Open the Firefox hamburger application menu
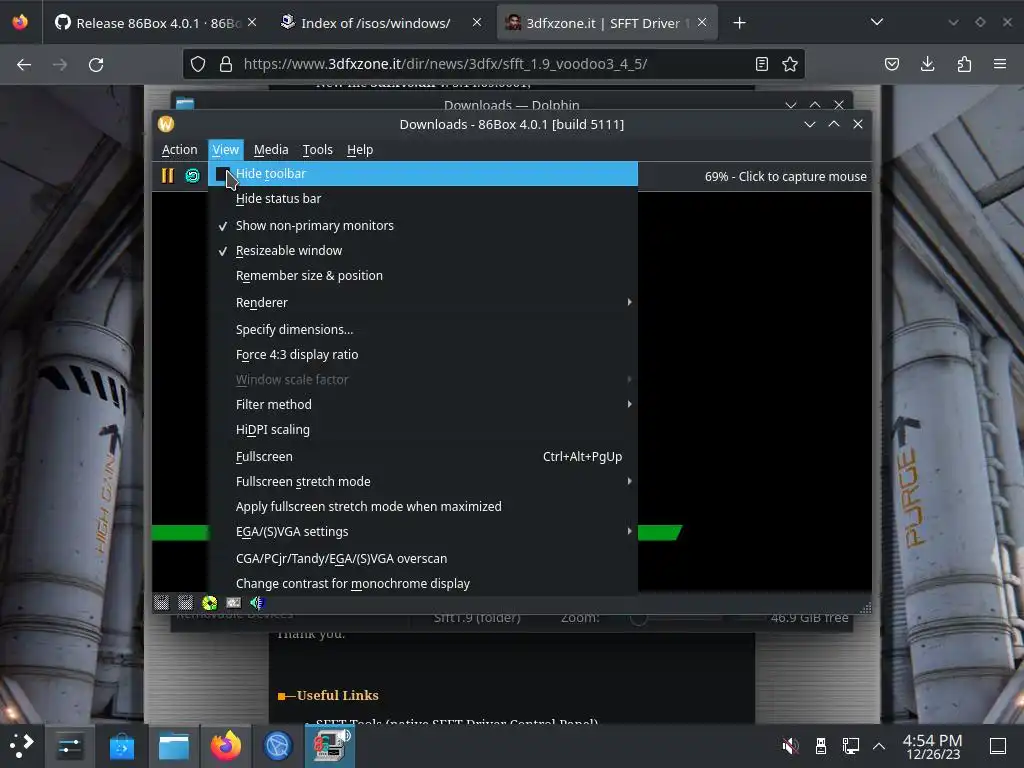This screenshot has width=1024, height=768. point(1000,64)
